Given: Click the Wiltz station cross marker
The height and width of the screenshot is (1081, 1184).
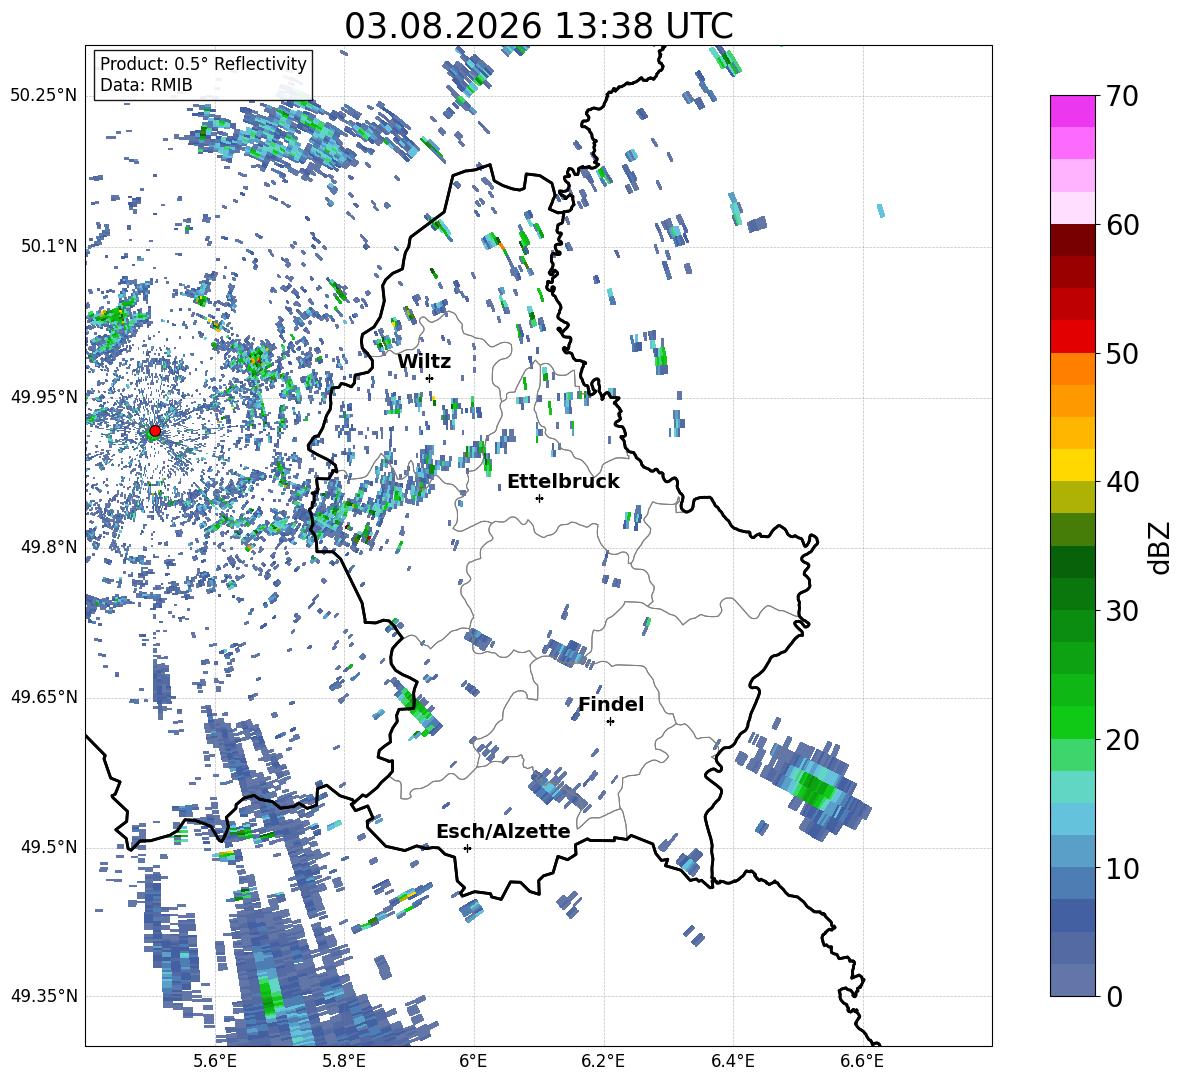Looking at the screenshot, I should point(430,378).
